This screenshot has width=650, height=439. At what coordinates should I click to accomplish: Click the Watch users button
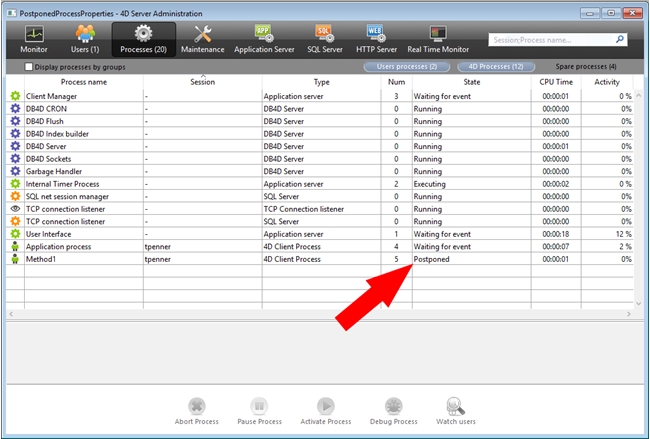pos(456,411)
